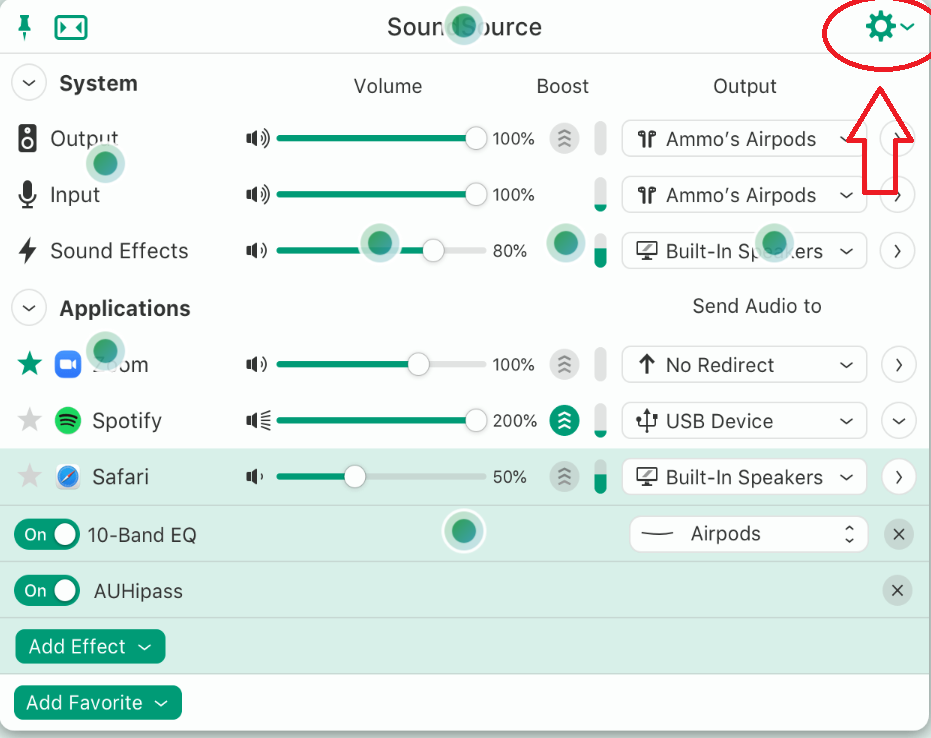Image resolution: width=931 pixels, height=738 pixels.
Task: Click the Safari volume slider knob
Action: [355, 476]
